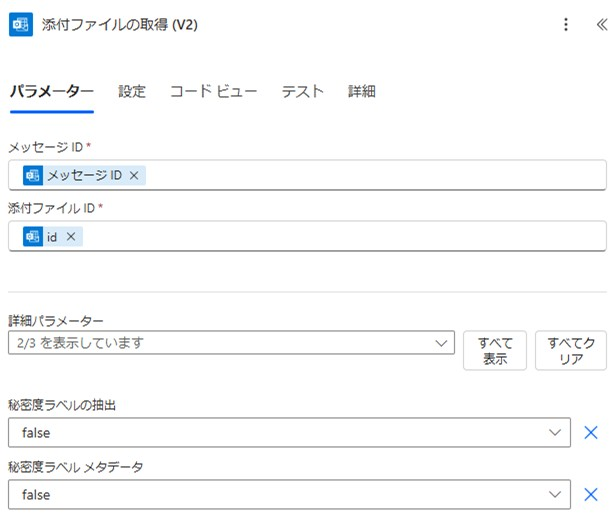Delete the 秘密度ラベル メタデータ parameter with blue X
The width and height of the screenshot is (616, 525).
click(x=590, y=494)
